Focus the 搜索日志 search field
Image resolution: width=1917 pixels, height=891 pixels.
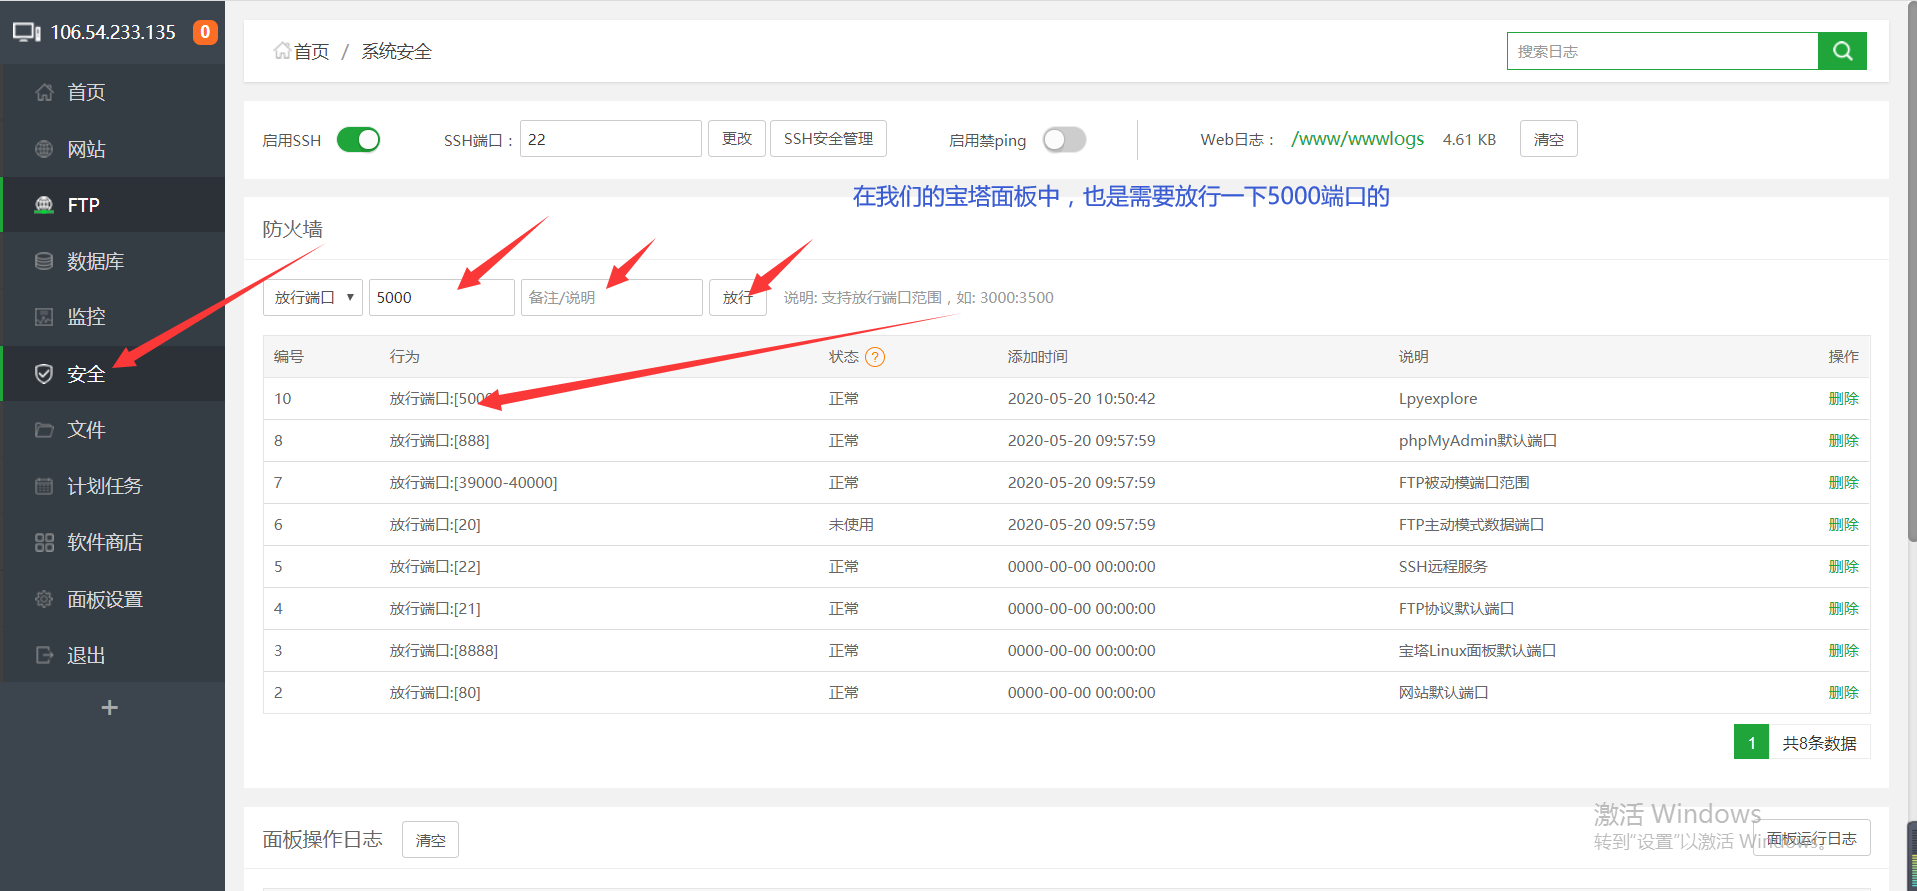click(x=1662, y=51)
